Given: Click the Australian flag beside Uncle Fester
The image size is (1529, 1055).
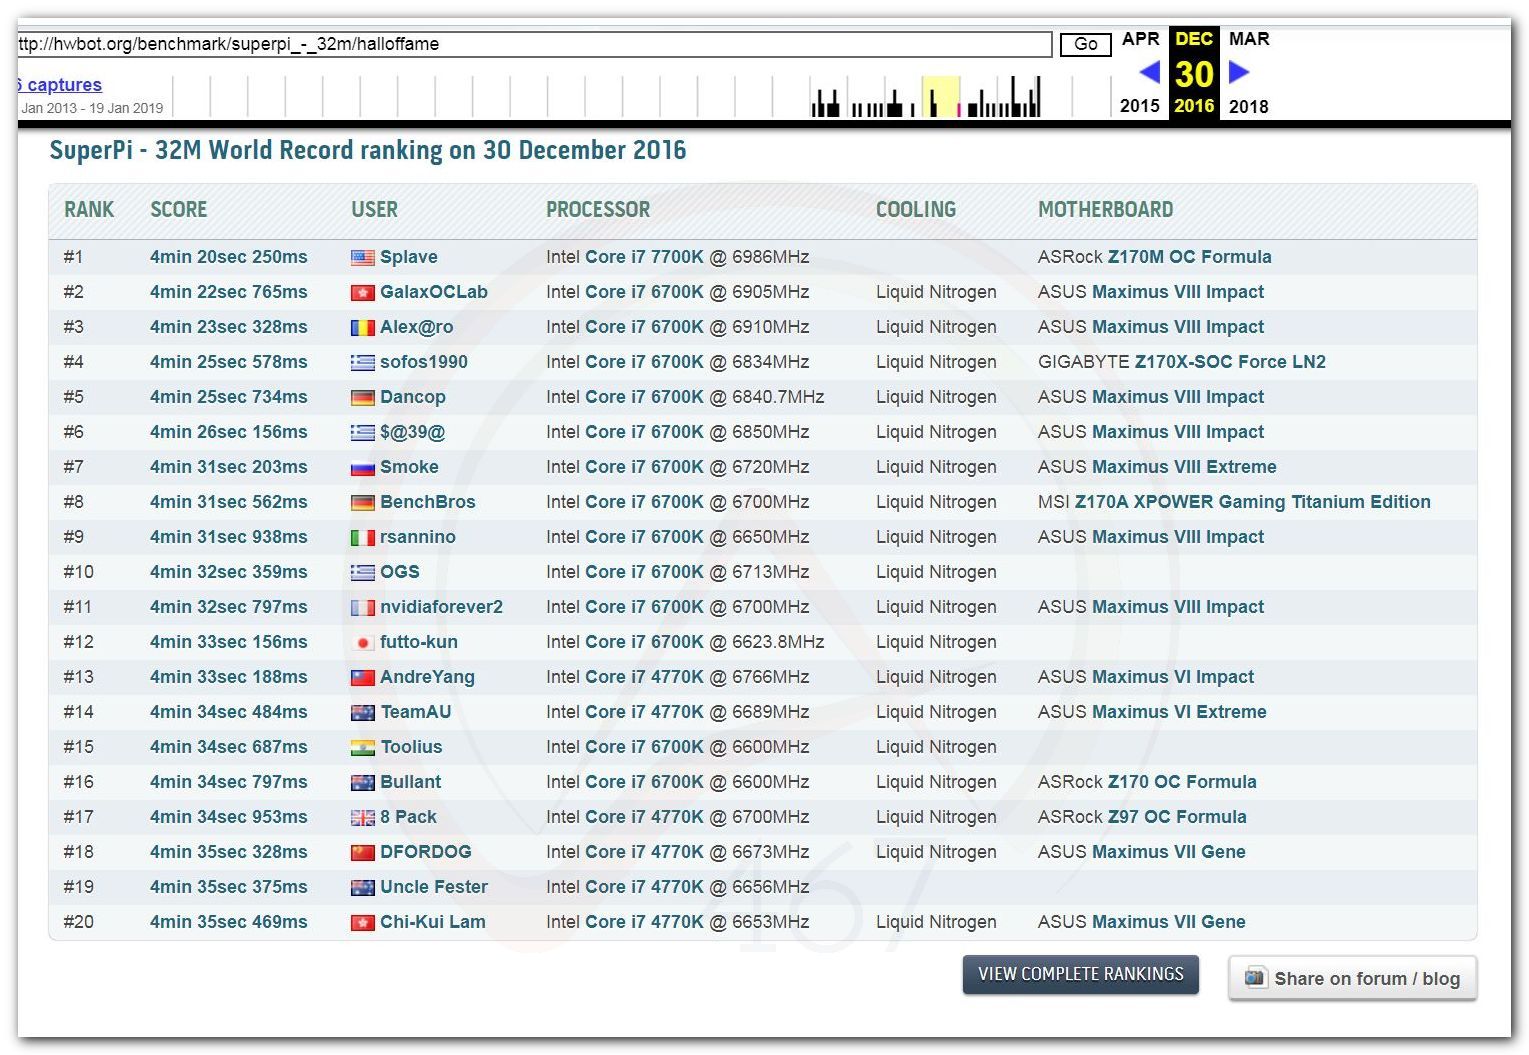Looking at the screenshot, I should 363,888.
